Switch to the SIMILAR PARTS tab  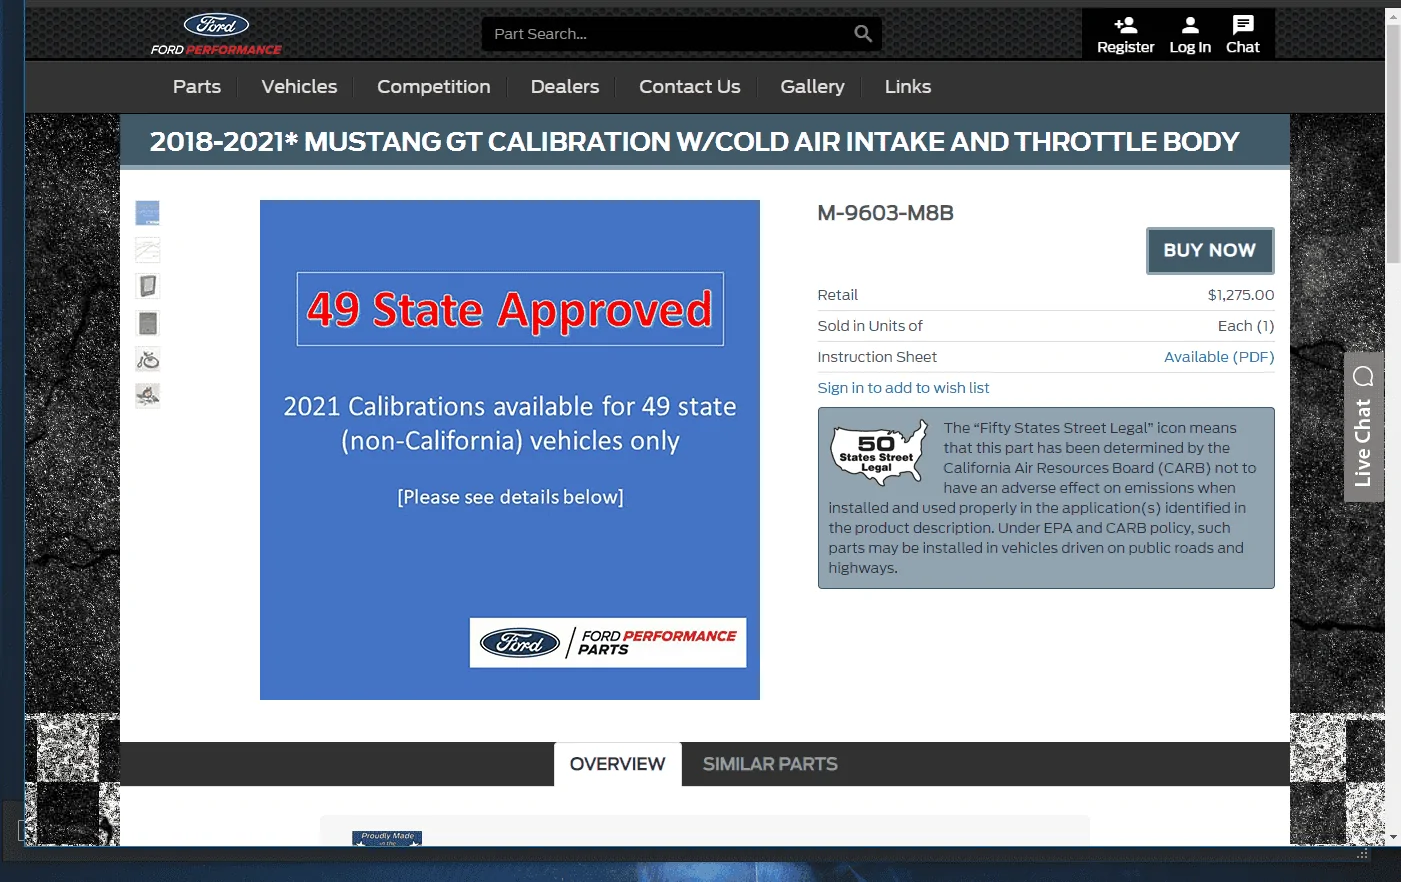pyautogui.click(x=770, y=764)
